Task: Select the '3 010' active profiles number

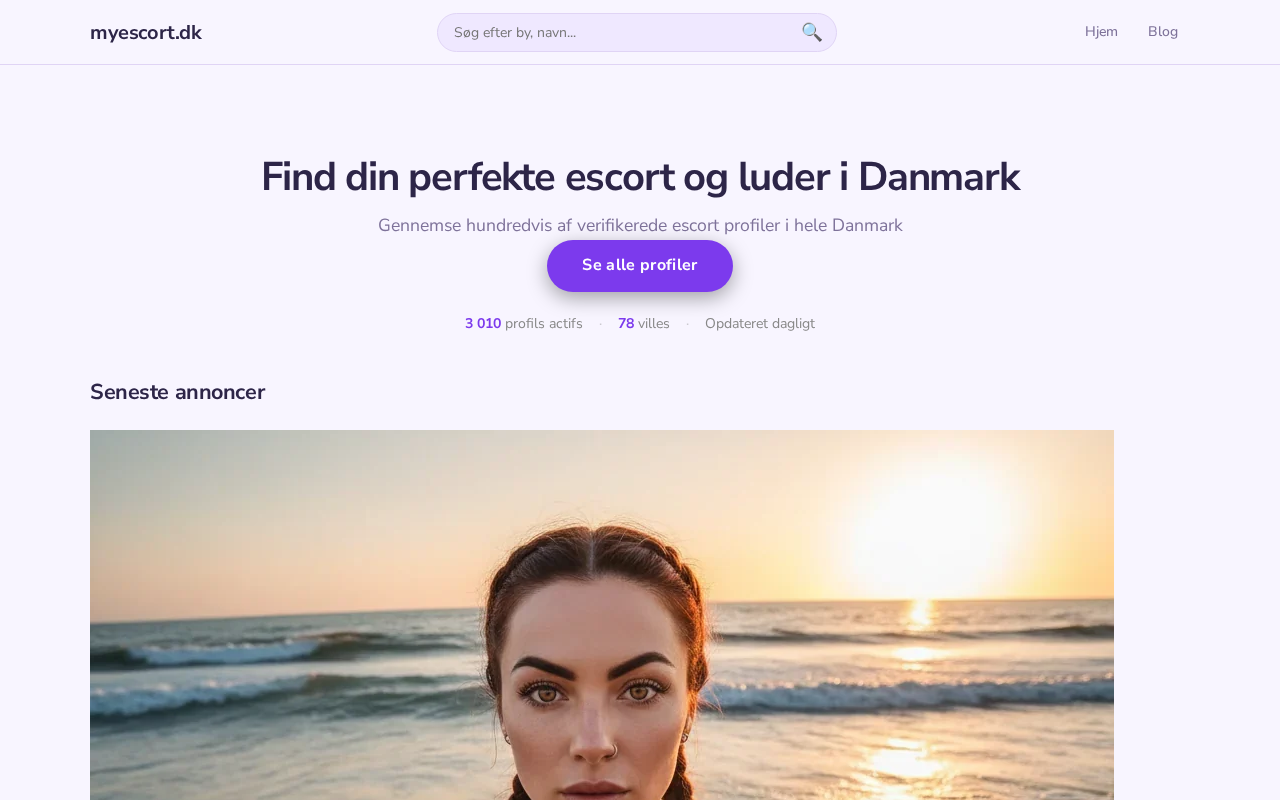Action: point(483,323)
